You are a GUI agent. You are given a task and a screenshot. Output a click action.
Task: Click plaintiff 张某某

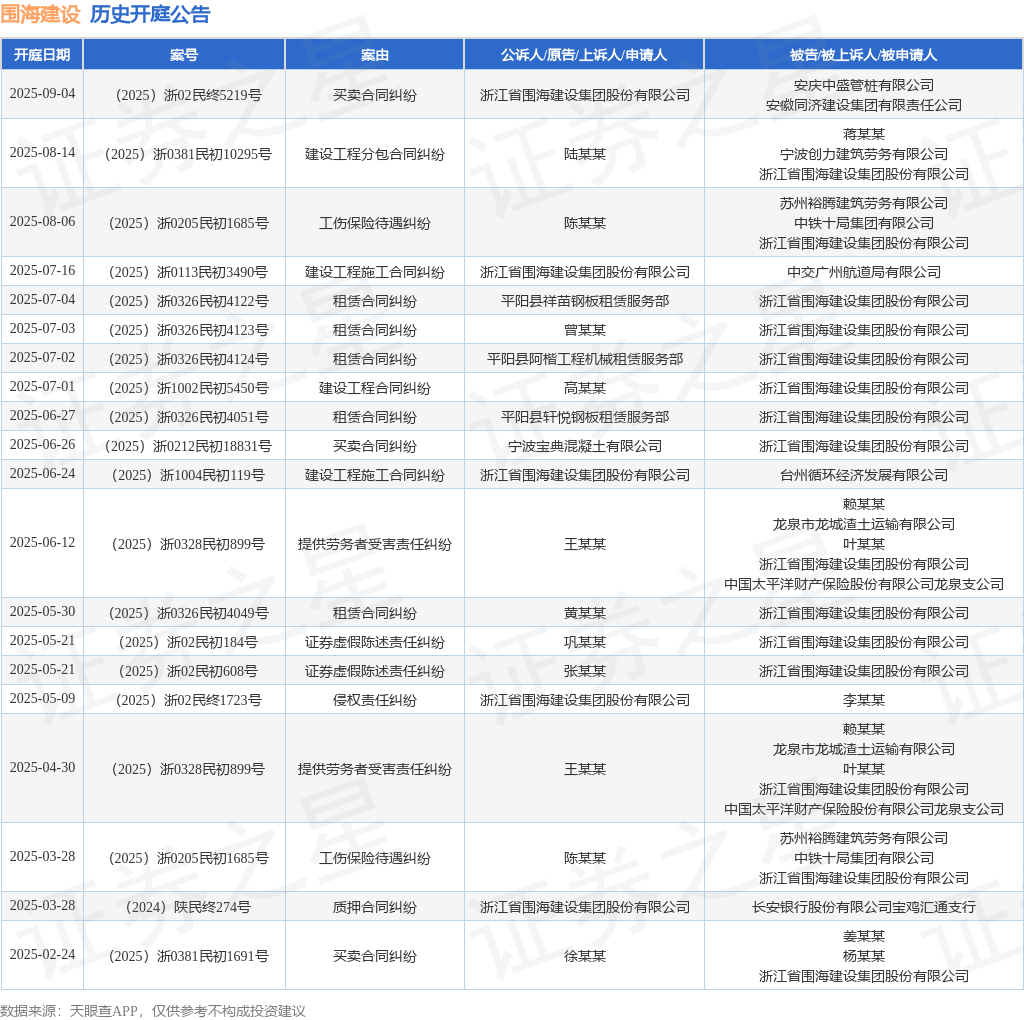coord(584,671)
